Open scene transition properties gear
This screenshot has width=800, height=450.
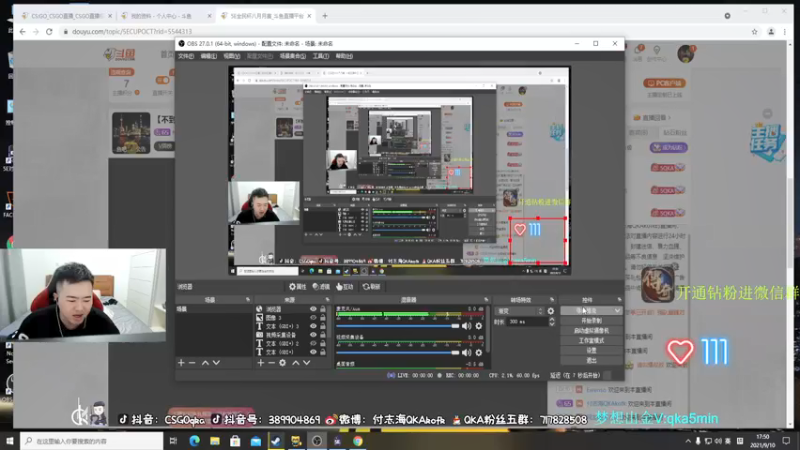551,311
